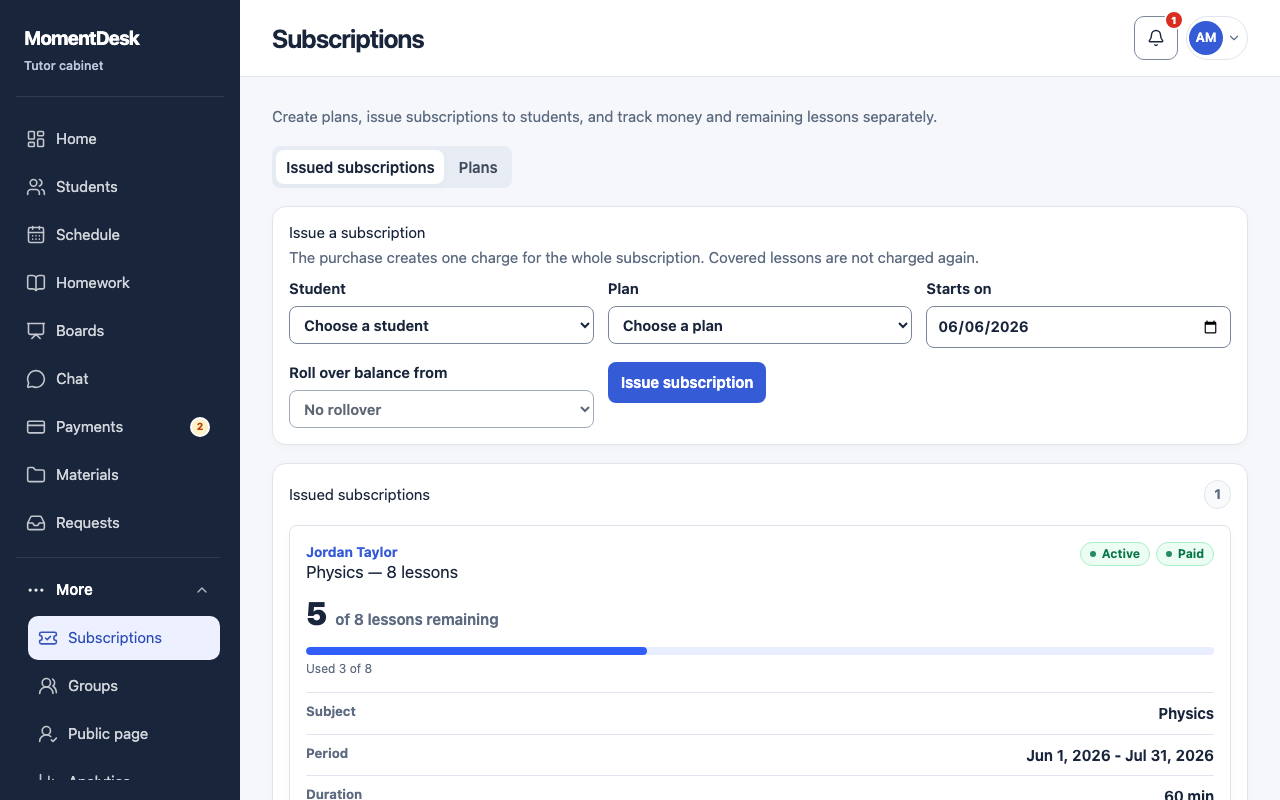1280x800 pixels.
Task: Open the No rollover dropdown
Action: coord(441,409)
